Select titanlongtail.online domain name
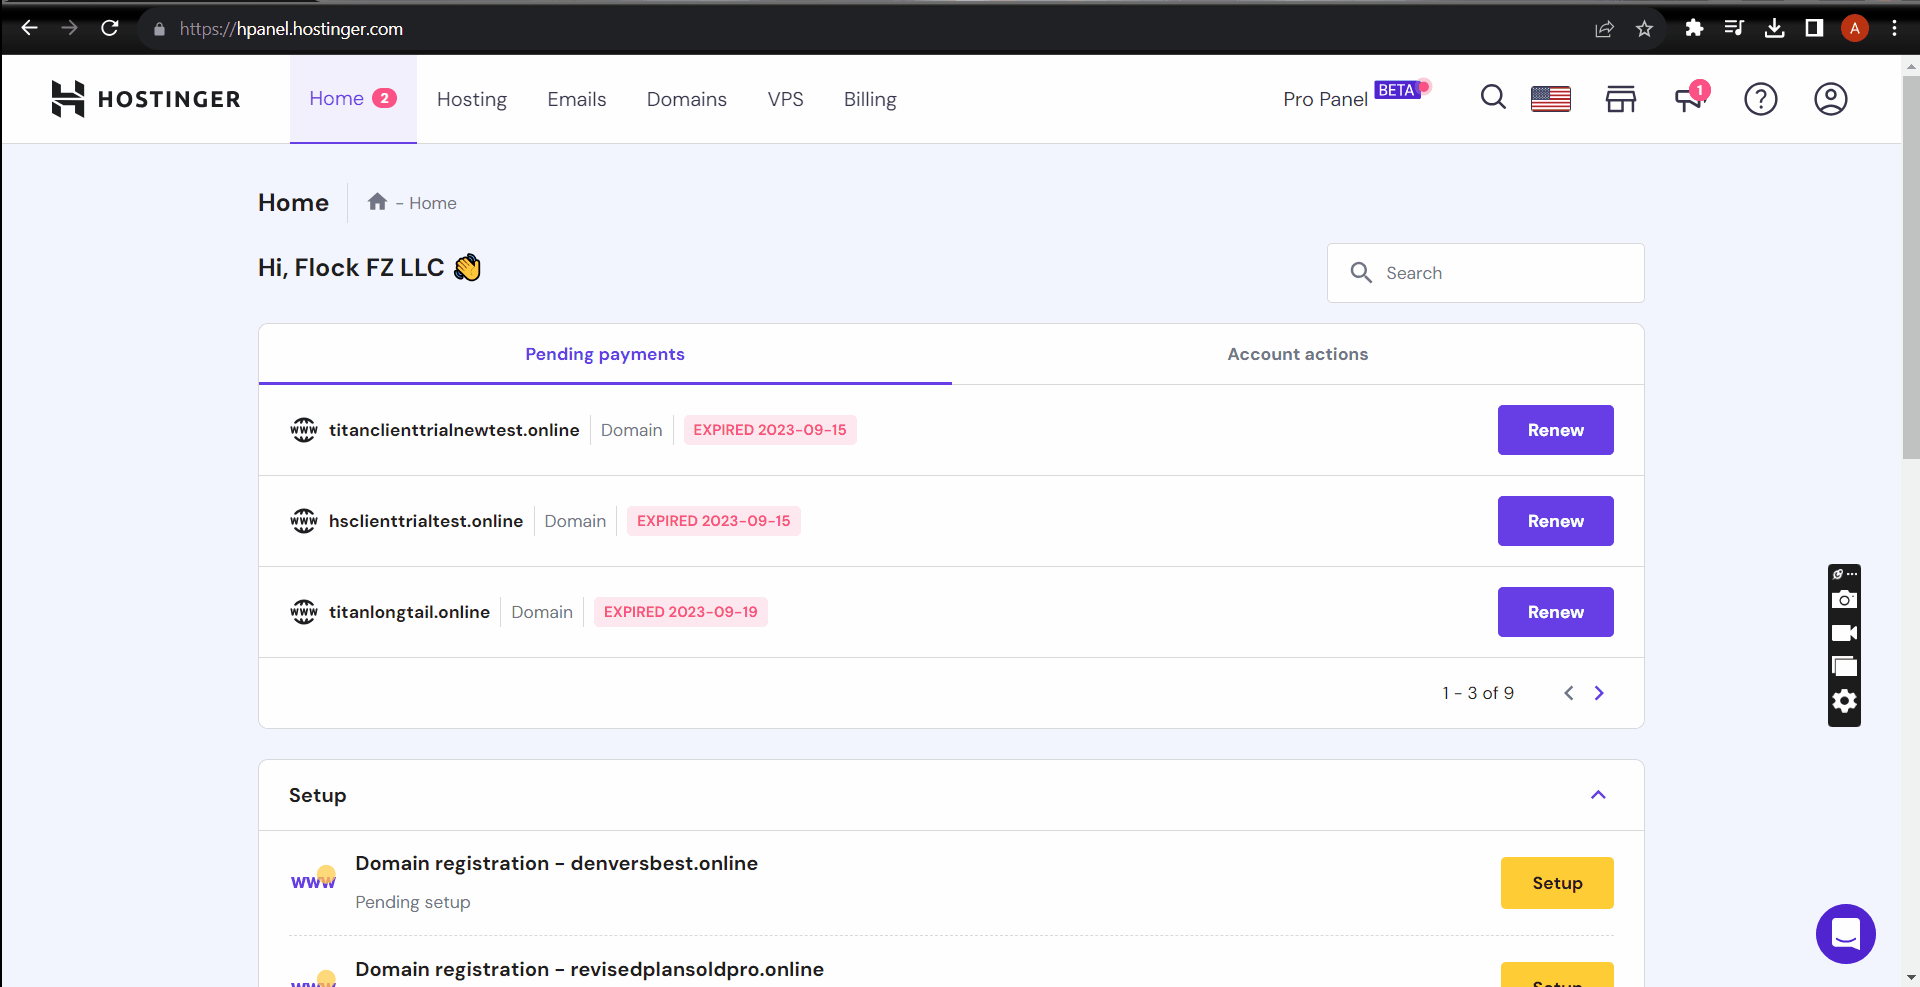The height and width of the screenshot is (987, 1920). pyautogui.click(x=409, y=612)
